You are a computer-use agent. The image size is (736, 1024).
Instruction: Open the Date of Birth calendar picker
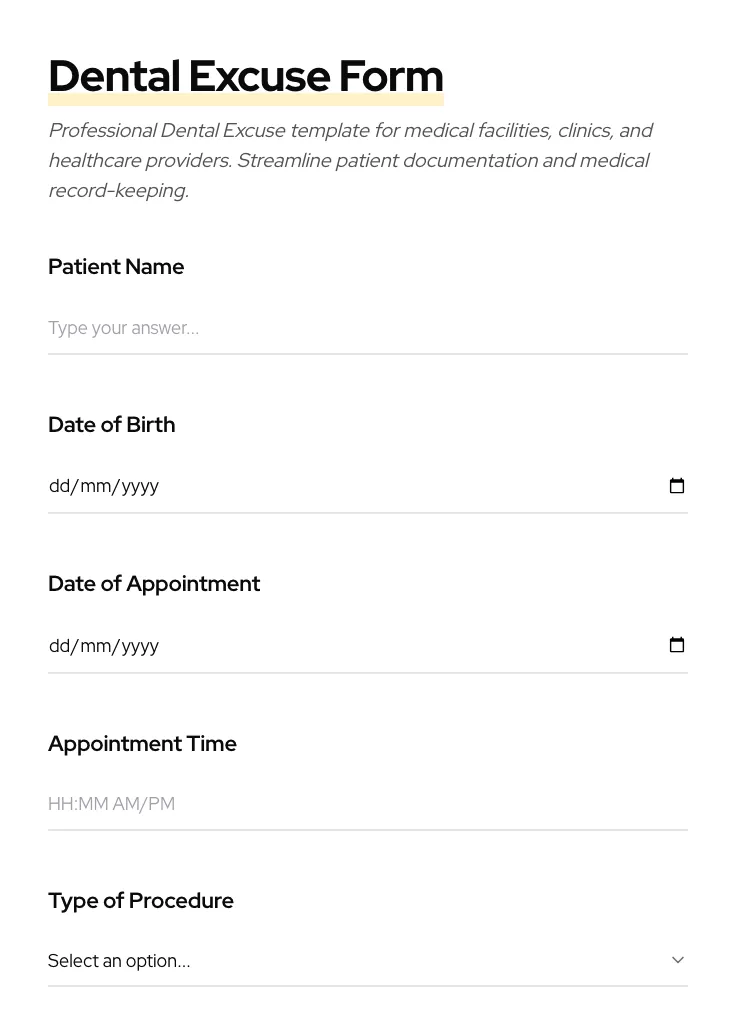(677, 486)
